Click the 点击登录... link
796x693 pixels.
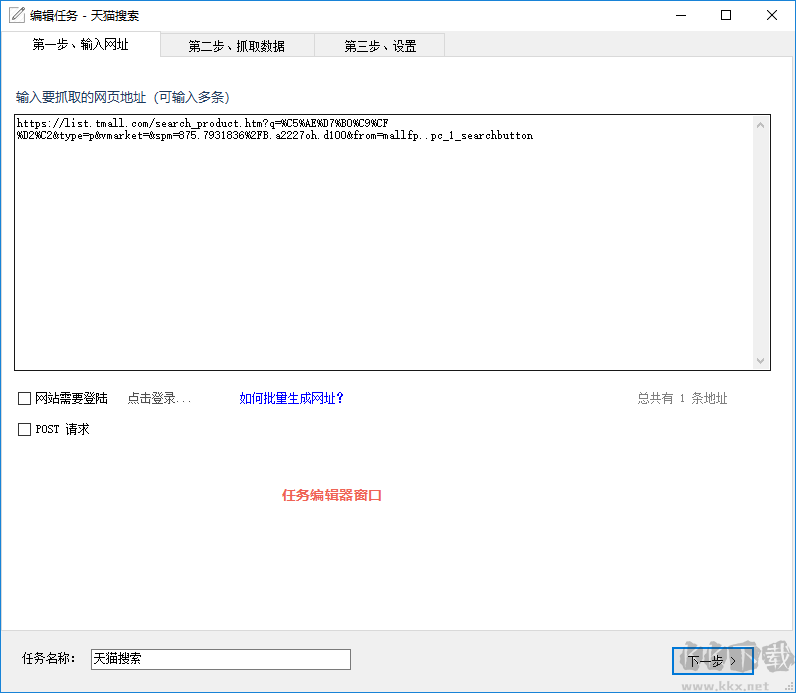159,399
